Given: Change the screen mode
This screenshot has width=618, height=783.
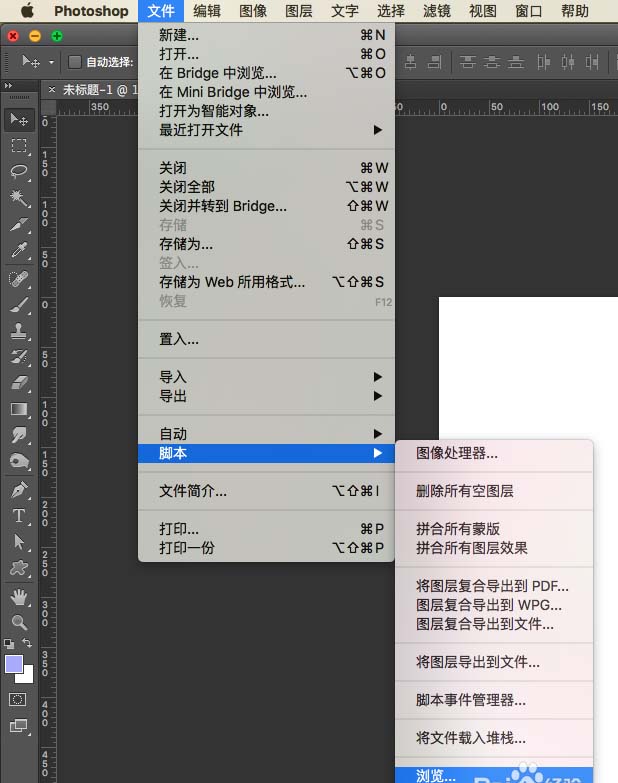Looking at the screenshot, I should [19, 726].
